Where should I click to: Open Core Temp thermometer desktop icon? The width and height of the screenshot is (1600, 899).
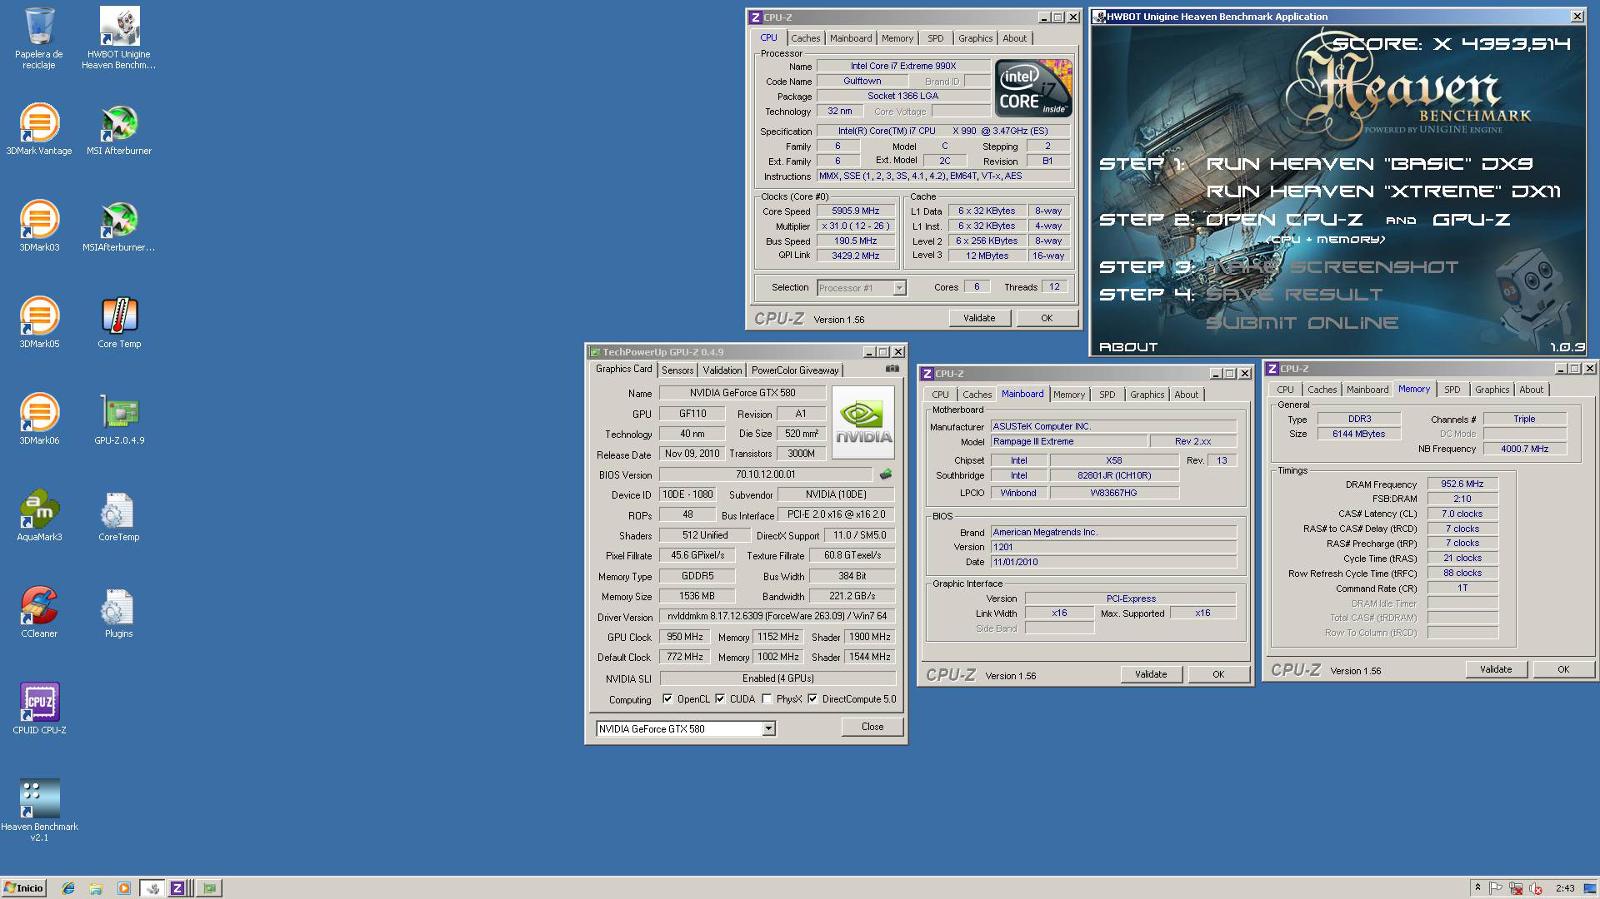pos(119,322)
